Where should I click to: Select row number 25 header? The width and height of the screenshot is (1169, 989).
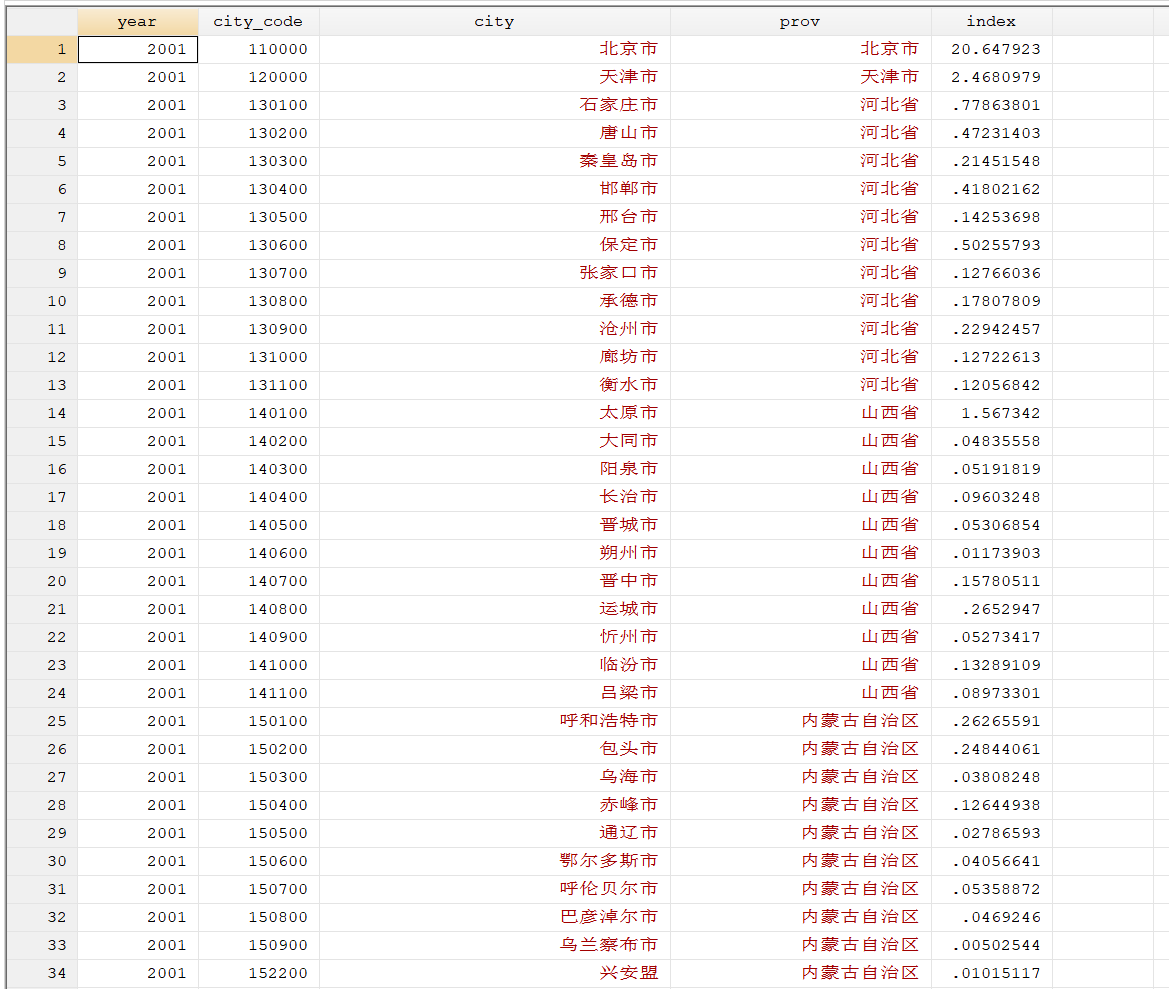(42, 721)
